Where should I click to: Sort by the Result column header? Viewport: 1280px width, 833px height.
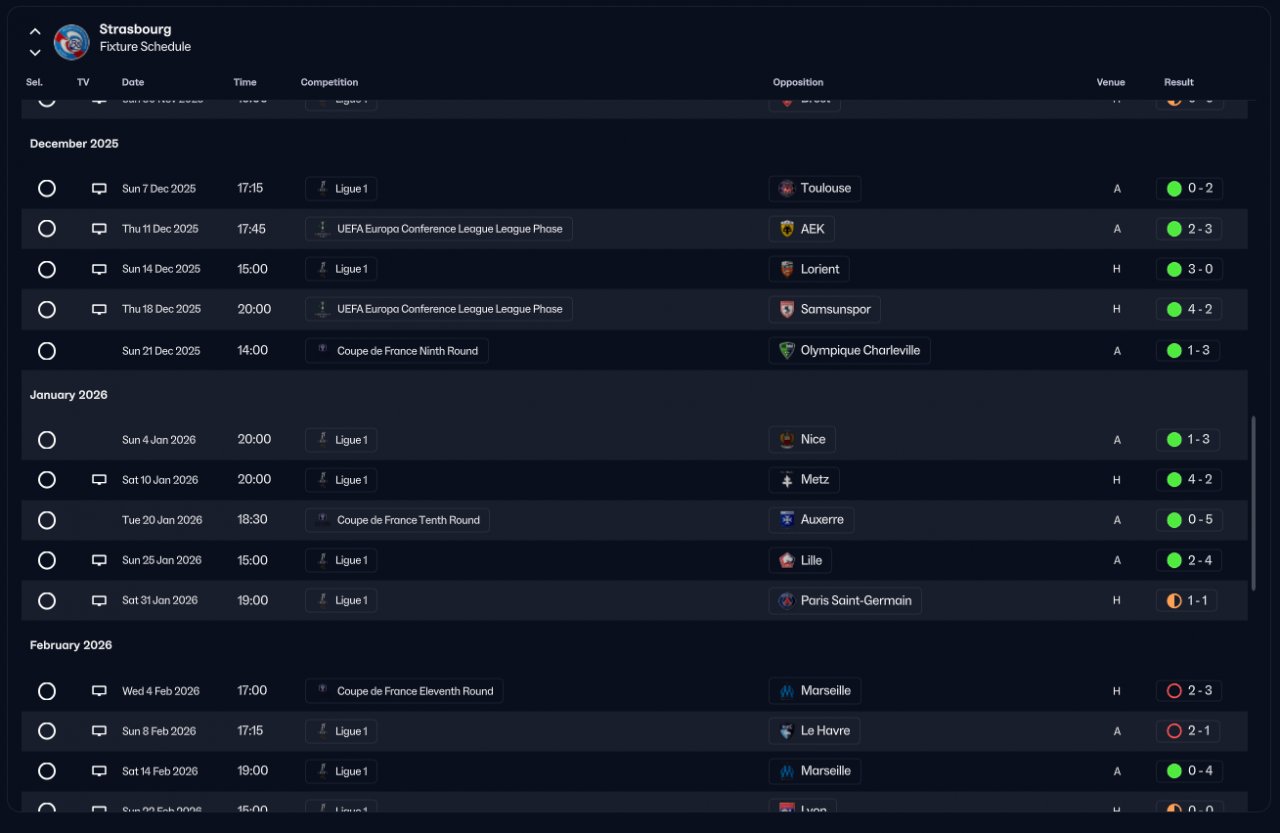click(1179, 83)
